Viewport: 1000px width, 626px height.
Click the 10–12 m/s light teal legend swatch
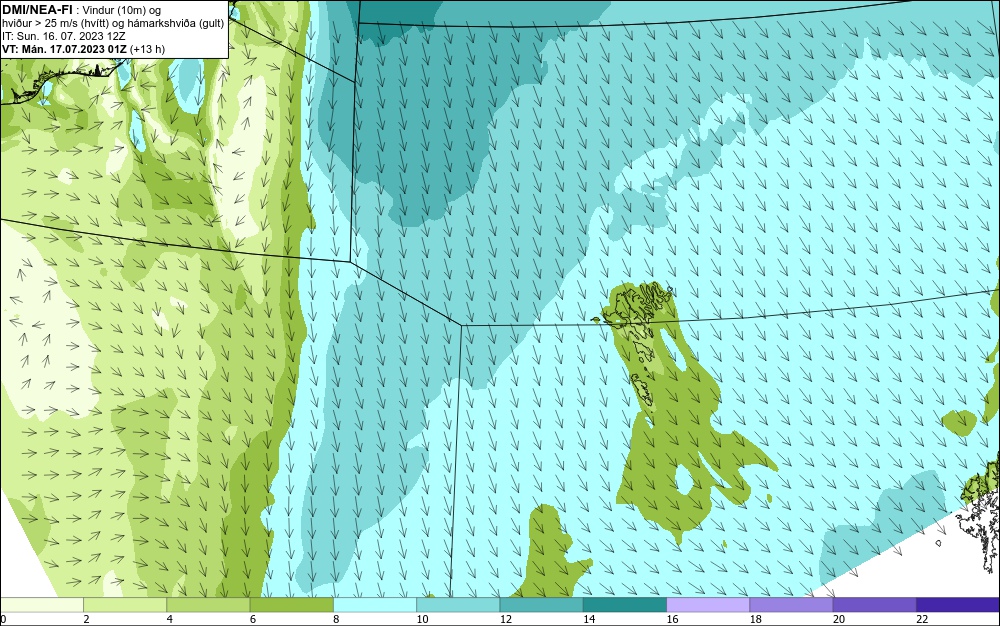pos(458,605)
